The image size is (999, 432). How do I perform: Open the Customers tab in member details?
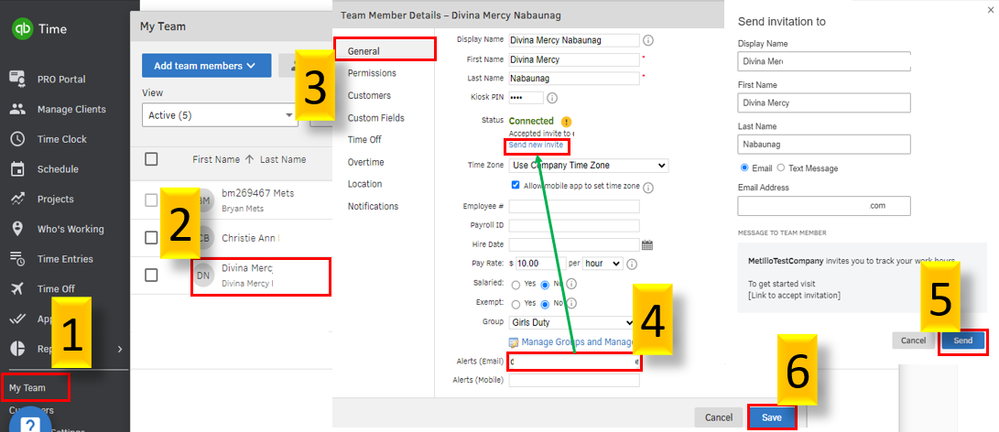coord(370,95)
